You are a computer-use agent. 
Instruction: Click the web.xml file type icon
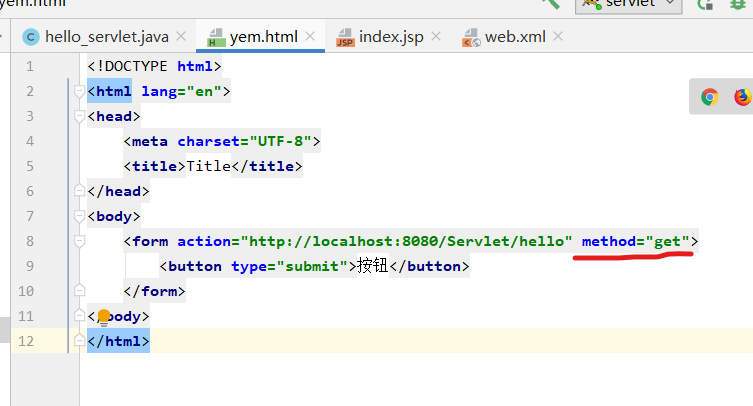point(471,37)
